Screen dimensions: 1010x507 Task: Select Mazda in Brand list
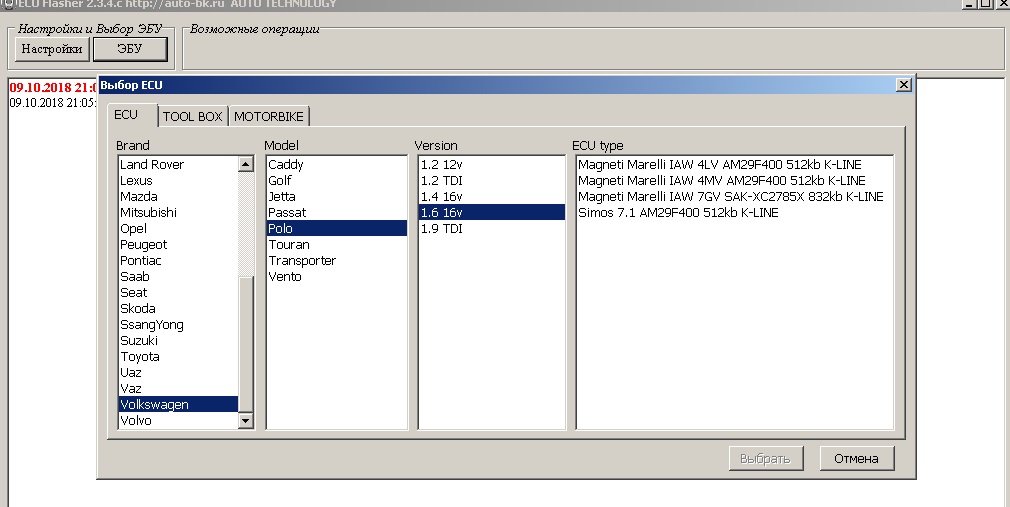coord(178,196)
